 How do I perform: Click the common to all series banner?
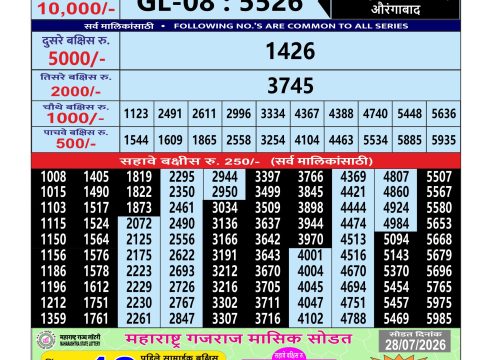point(246,26)
